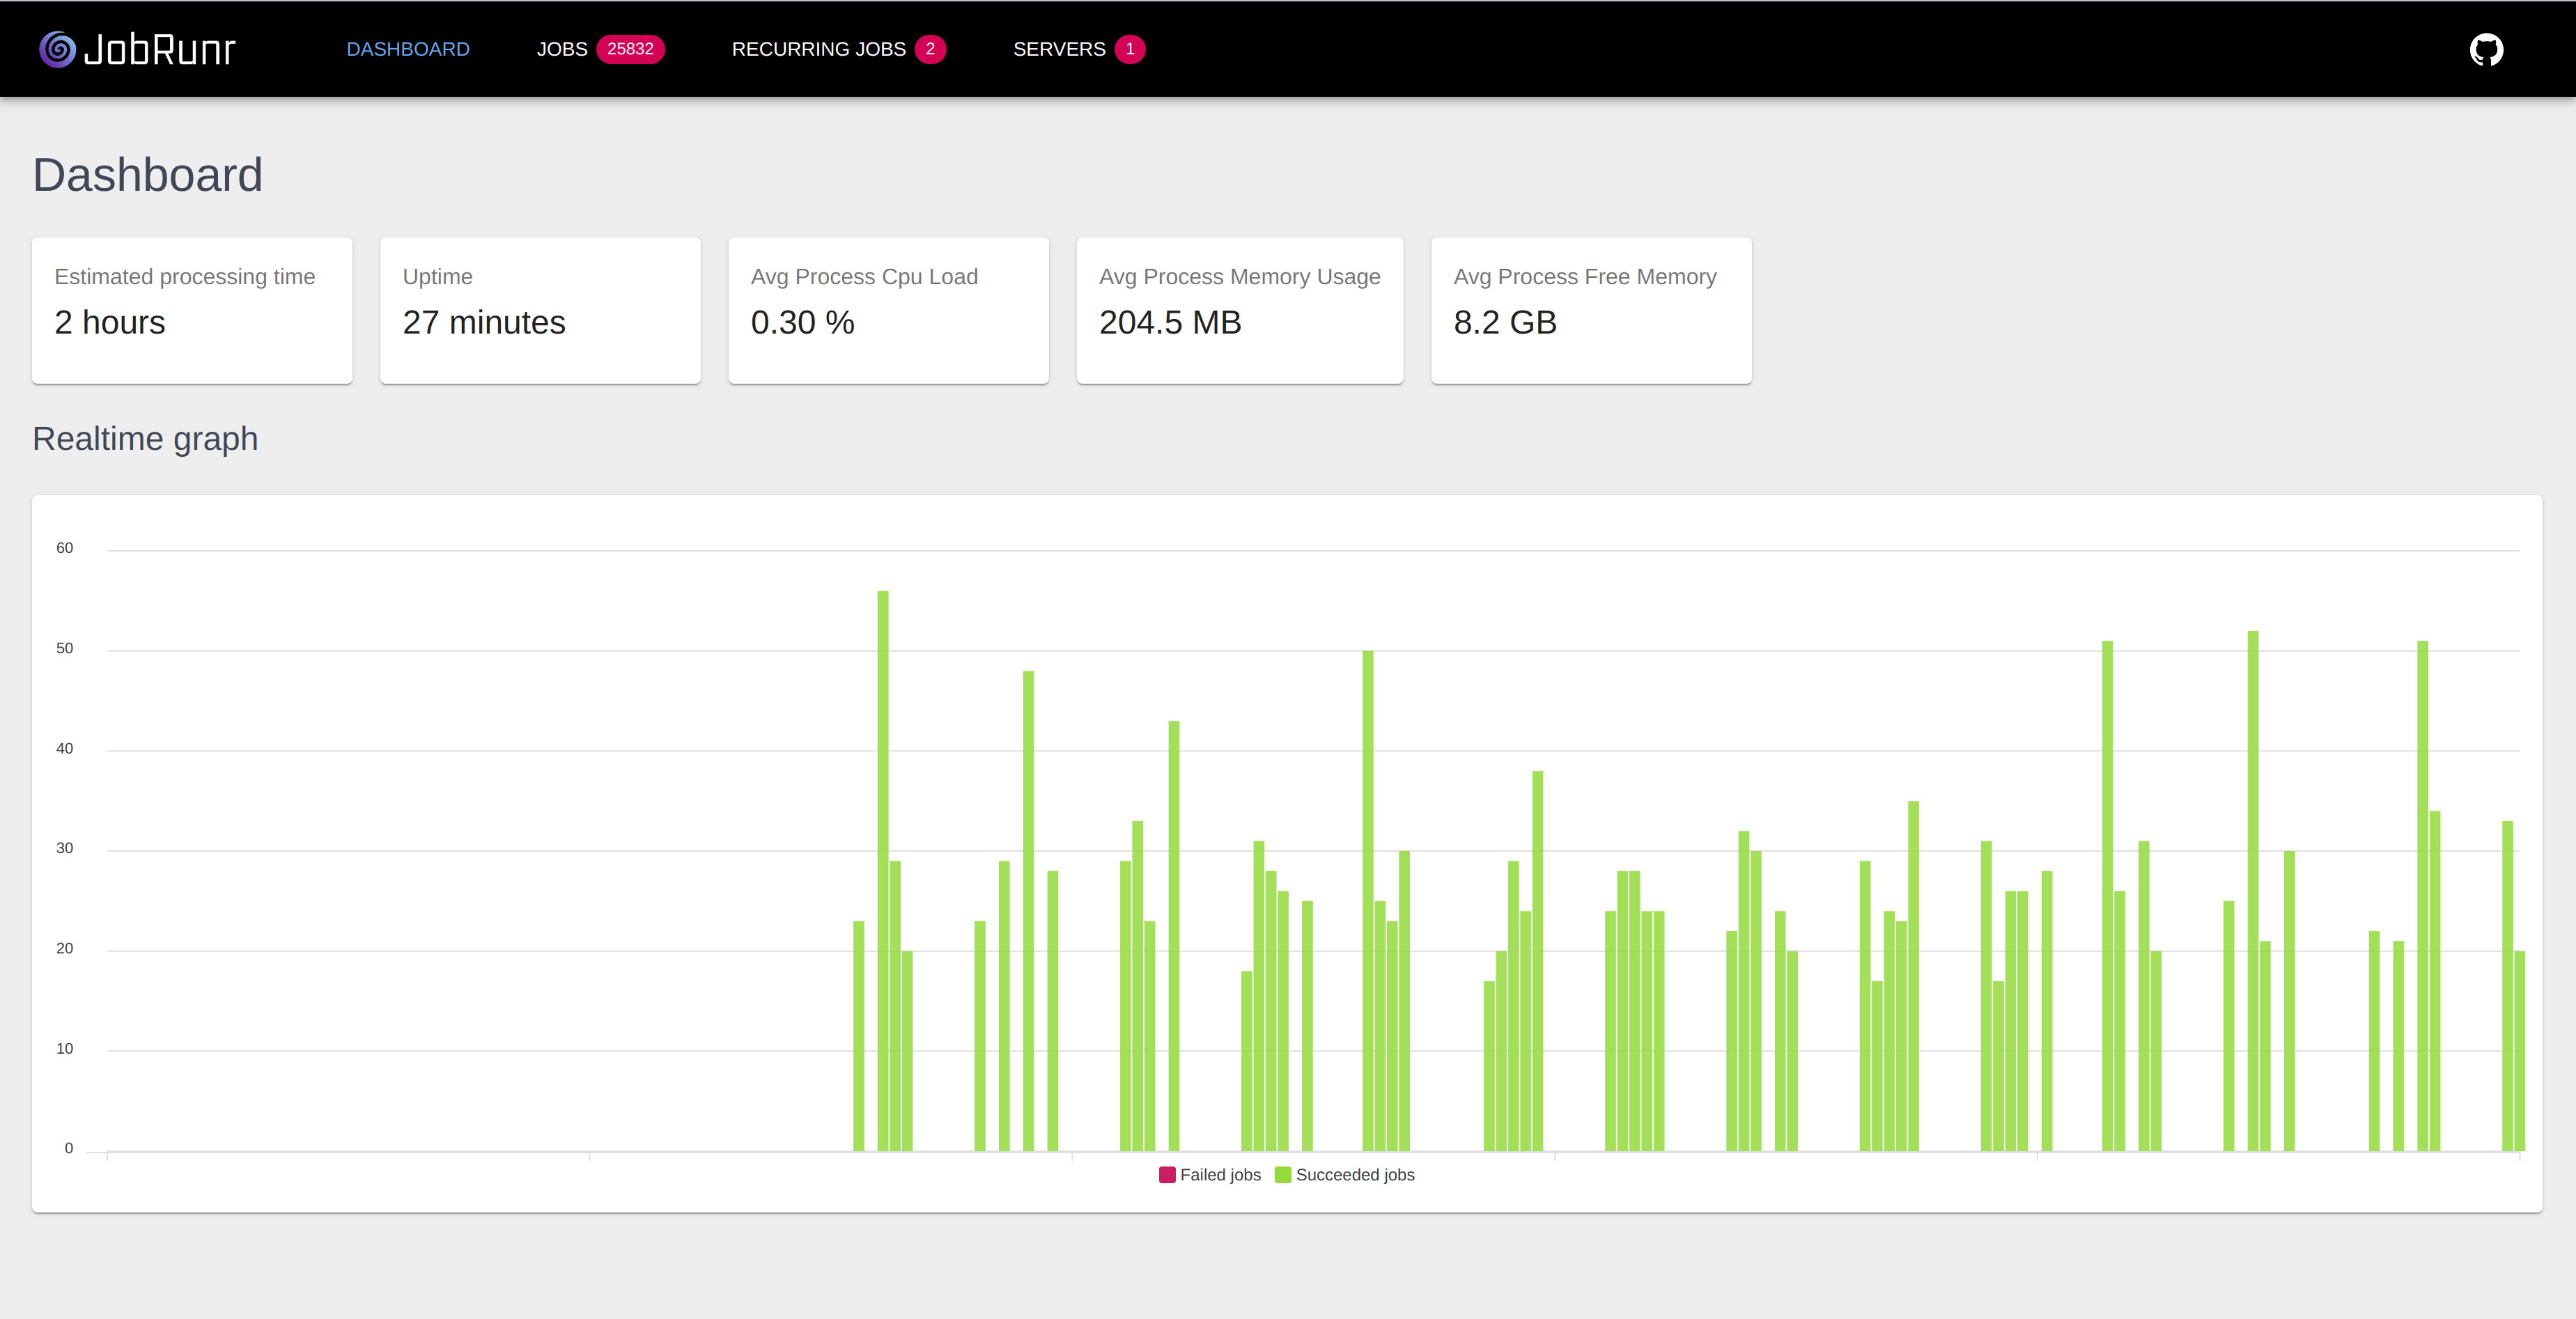The image size is (2576, 1319).
Task: Click the green Succeeded jobs legend marker
Action: point(1283,1174)
